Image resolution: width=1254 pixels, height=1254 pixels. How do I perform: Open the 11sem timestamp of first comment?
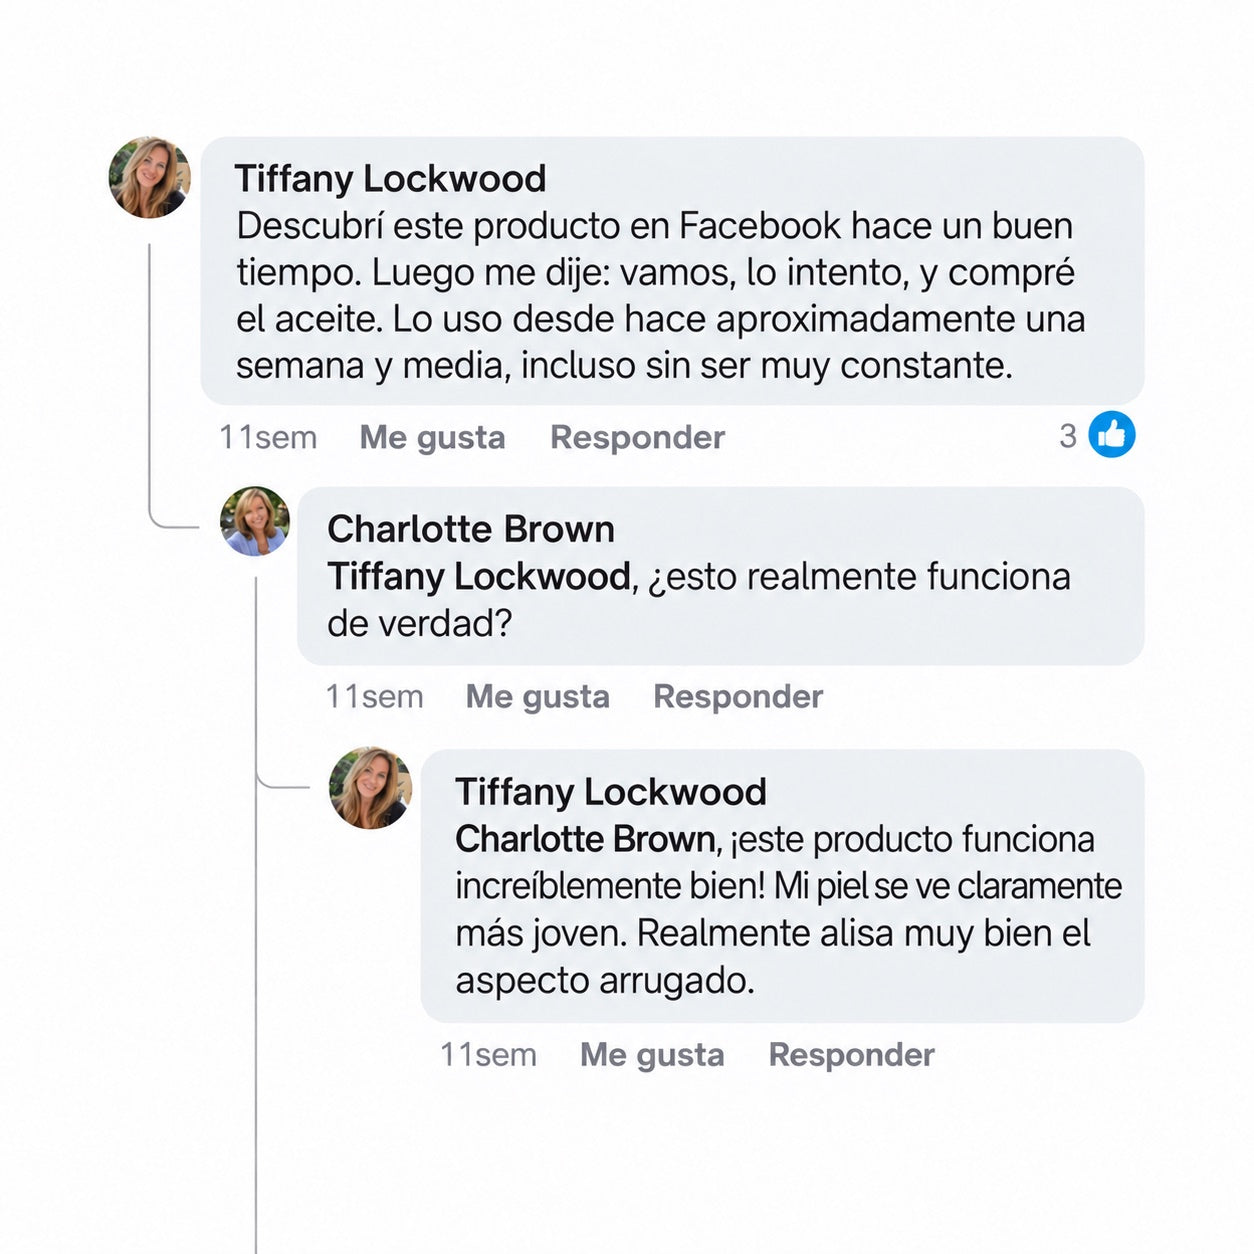[268, 437]
